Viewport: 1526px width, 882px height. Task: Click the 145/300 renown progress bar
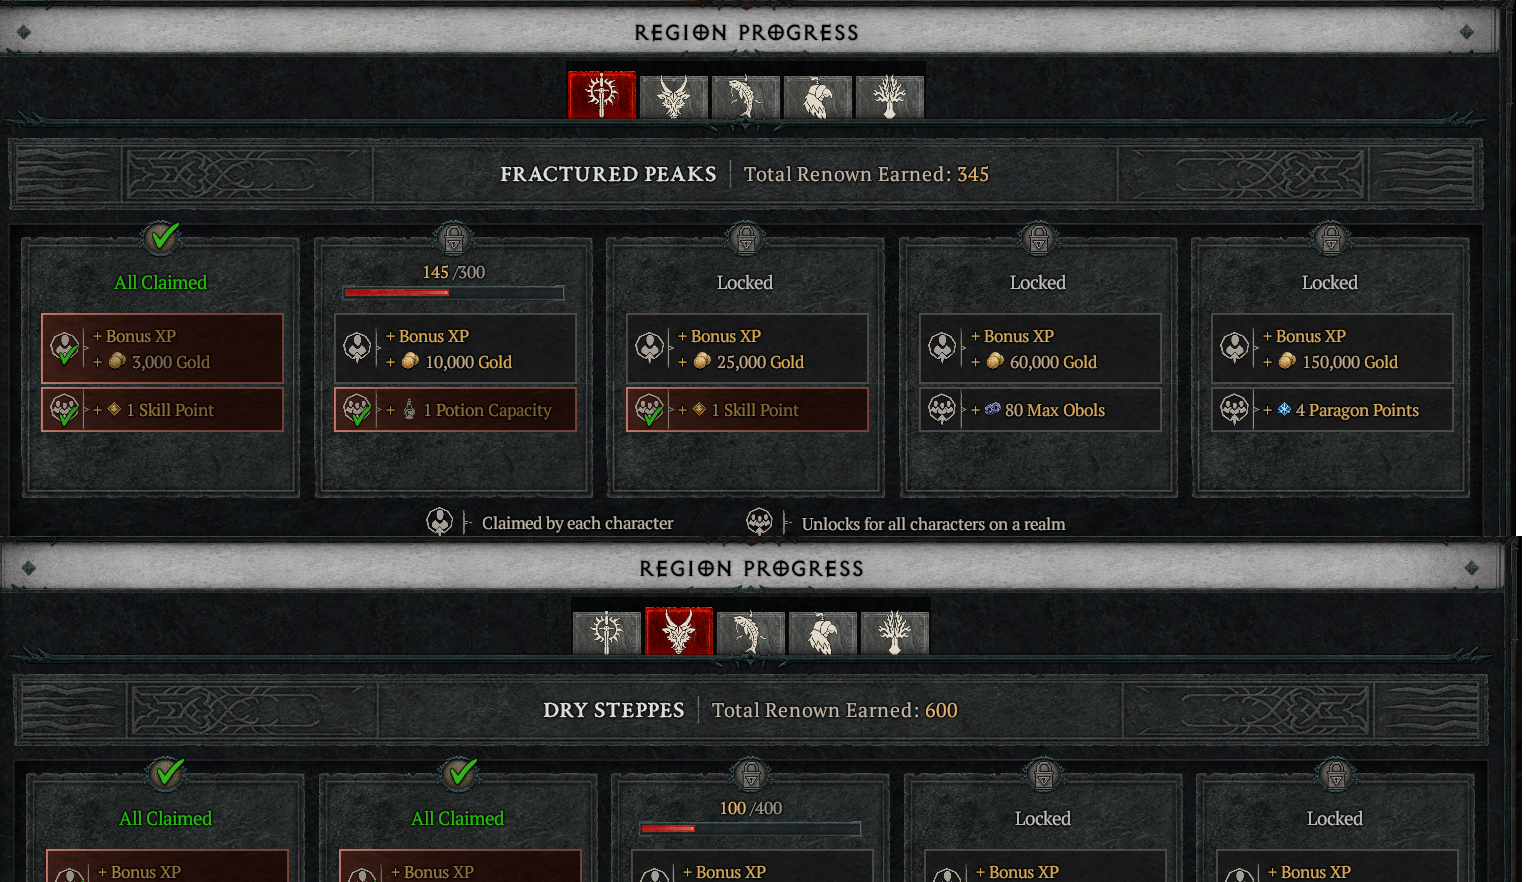pos(454,293)
